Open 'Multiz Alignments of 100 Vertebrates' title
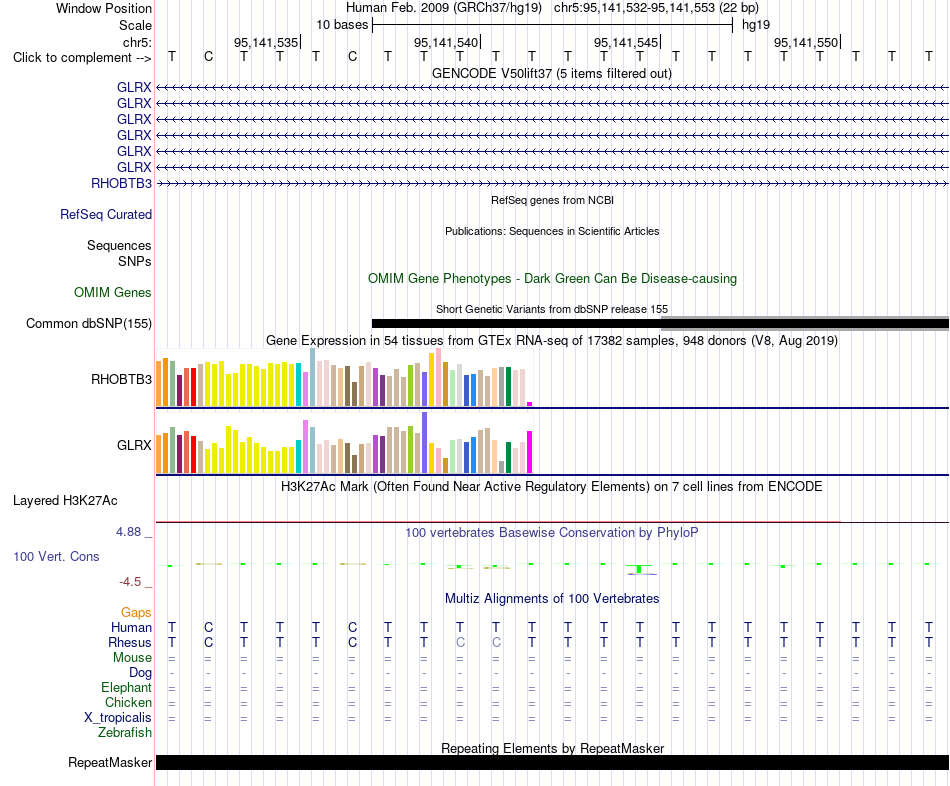 pos(552,599)
